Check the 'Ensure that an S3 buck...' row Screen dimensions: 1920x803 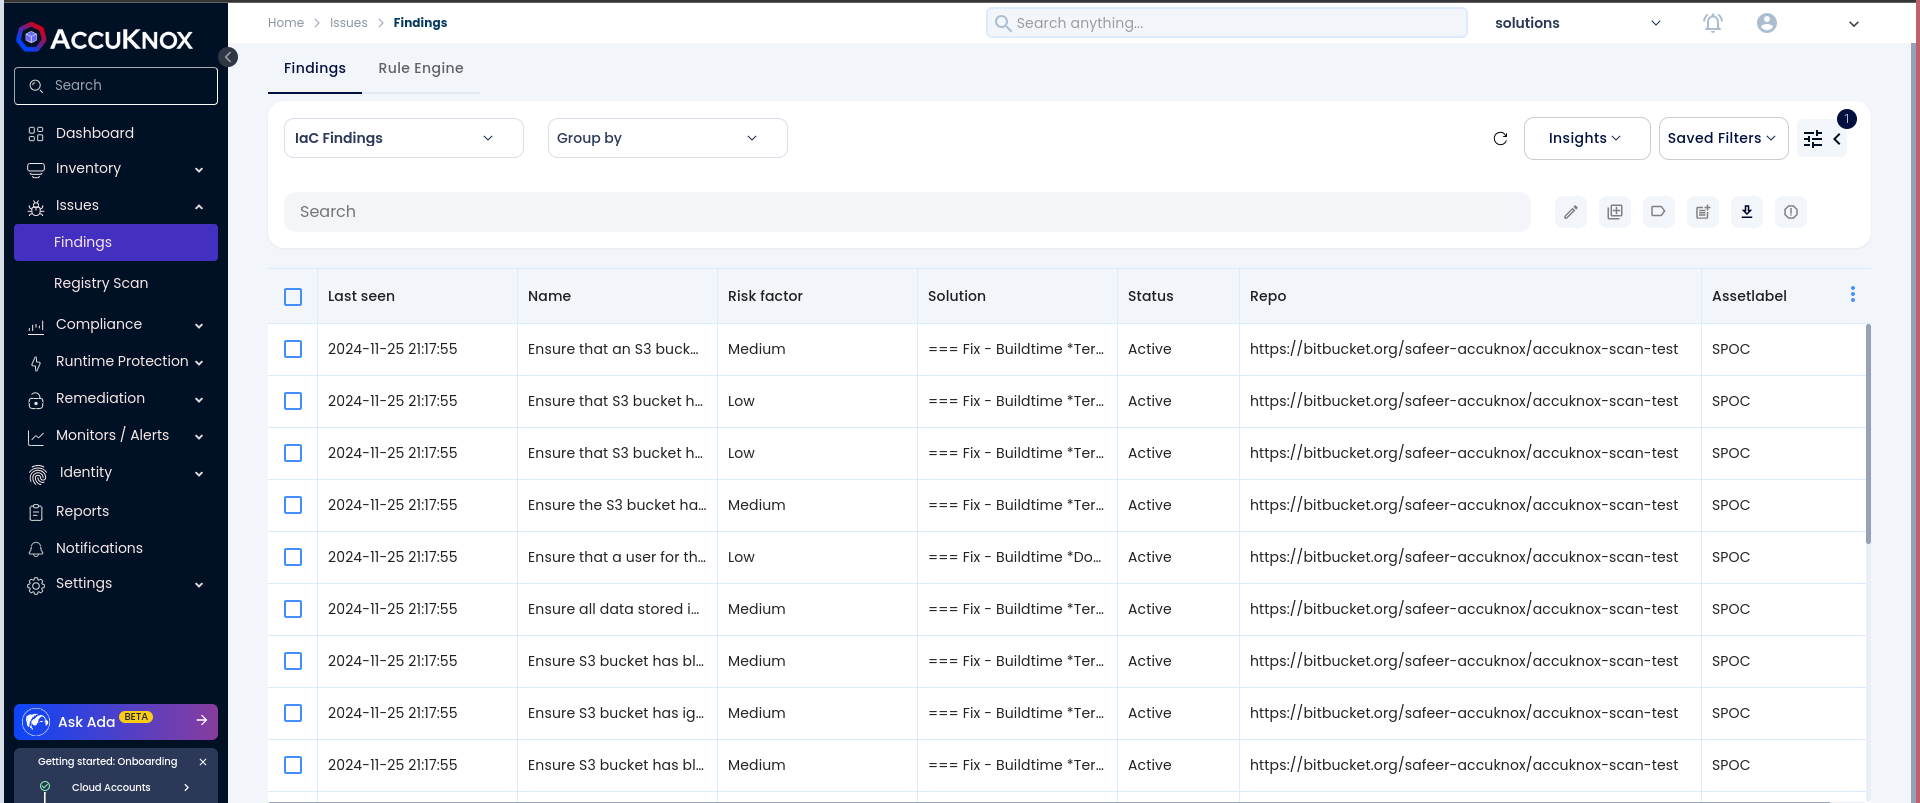293,349
